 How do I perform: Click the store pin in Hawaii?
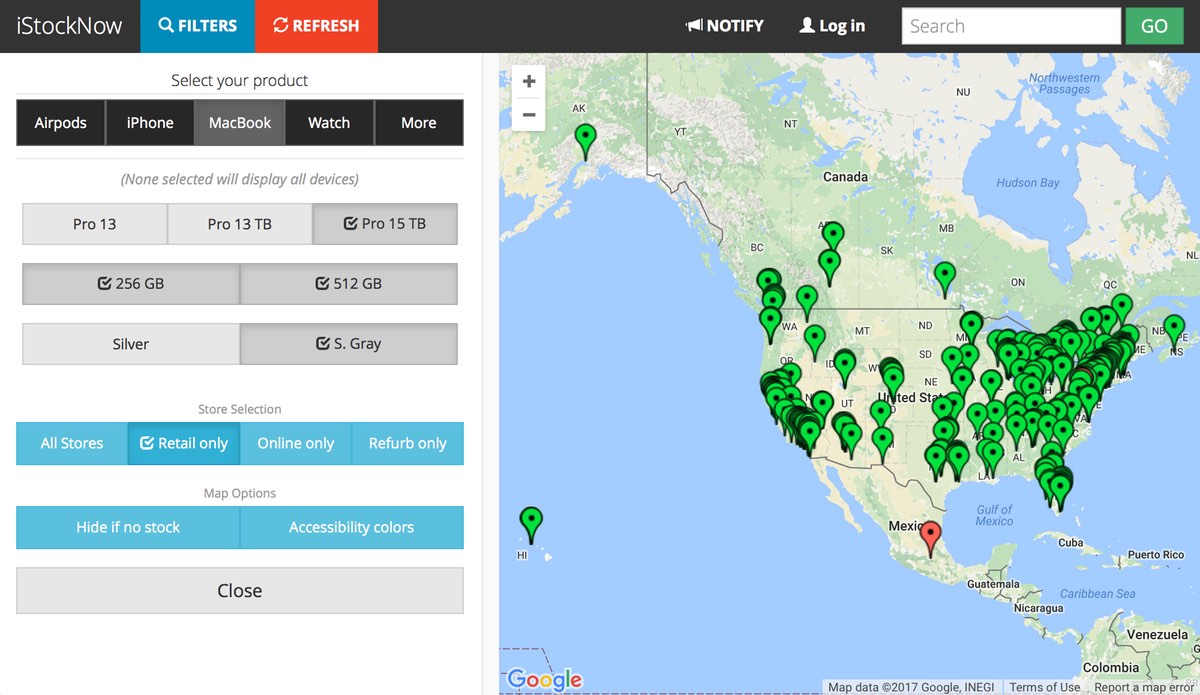531,525
